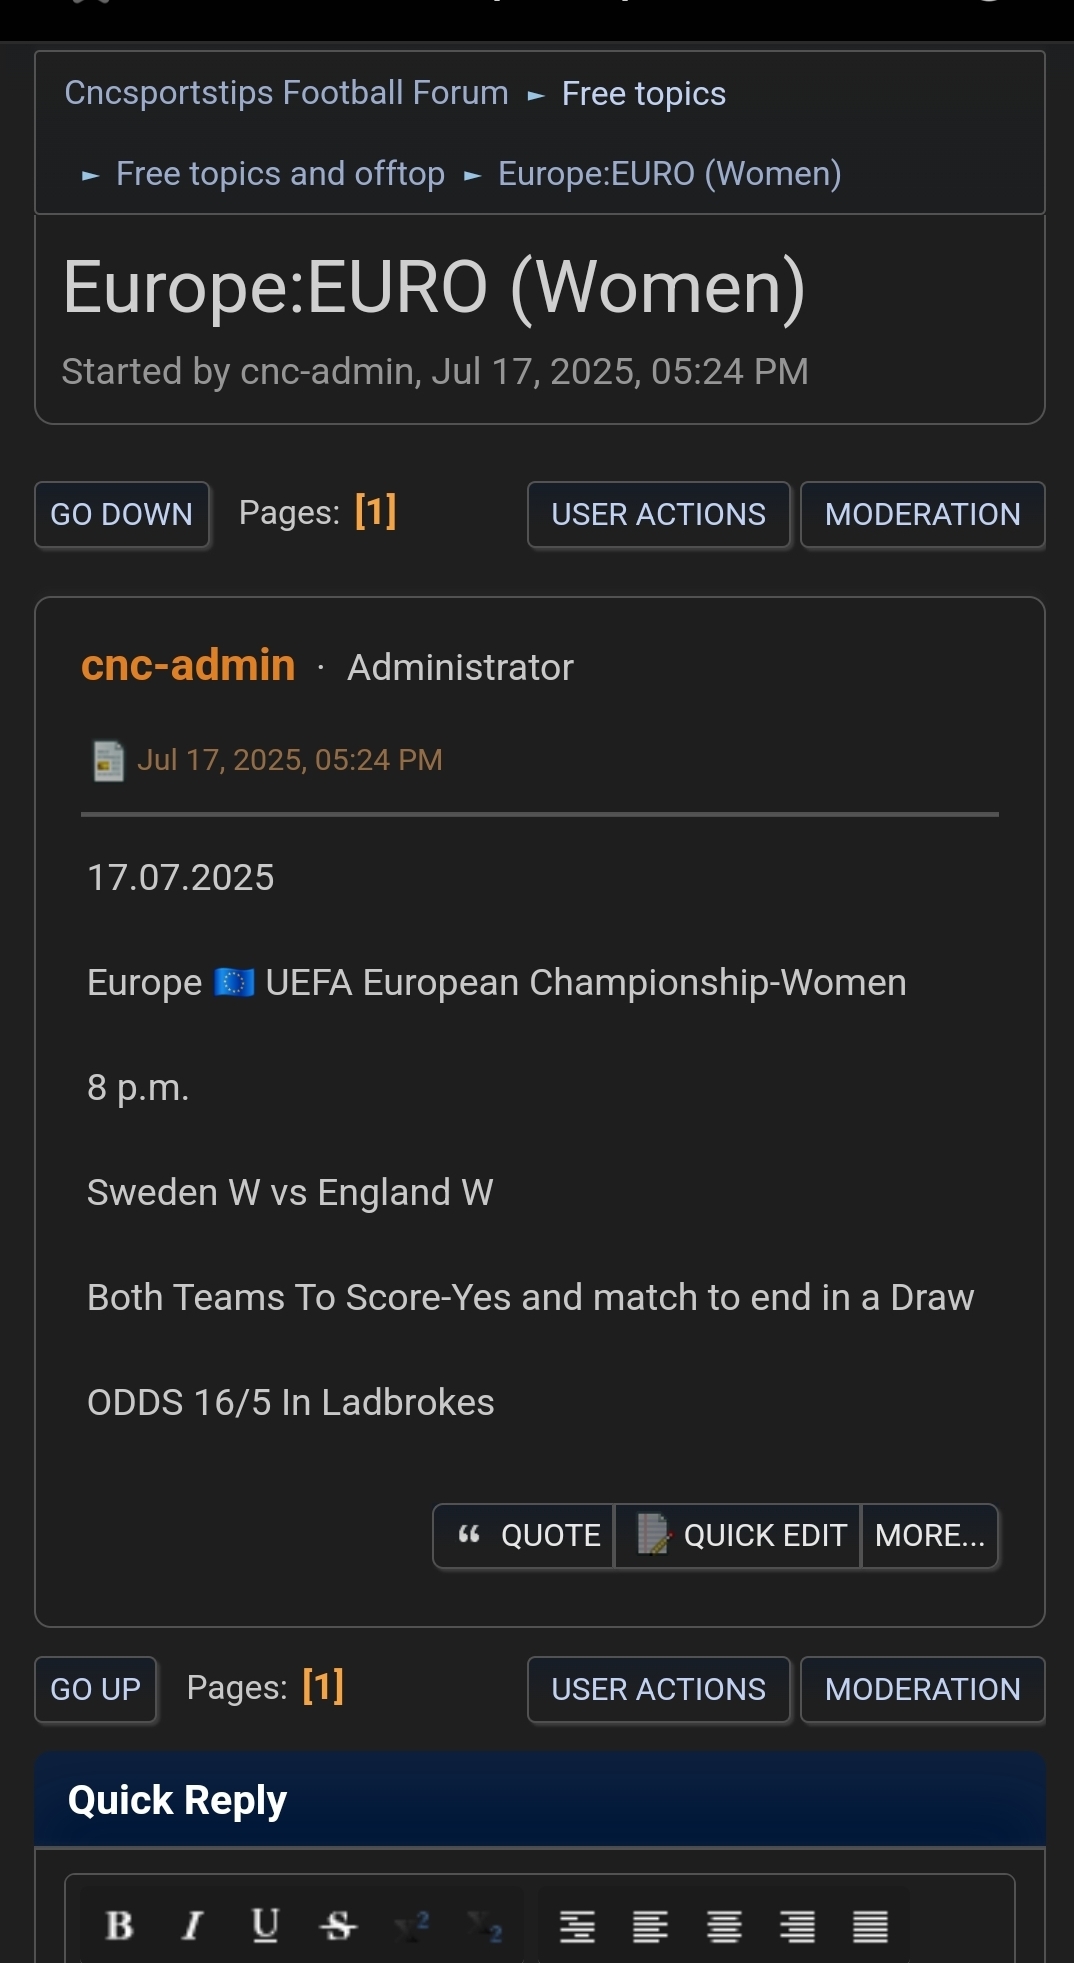Open the top MODERATION menu
The width and height of the screenshot is (1074, 1963).
[x=922, y=514]
